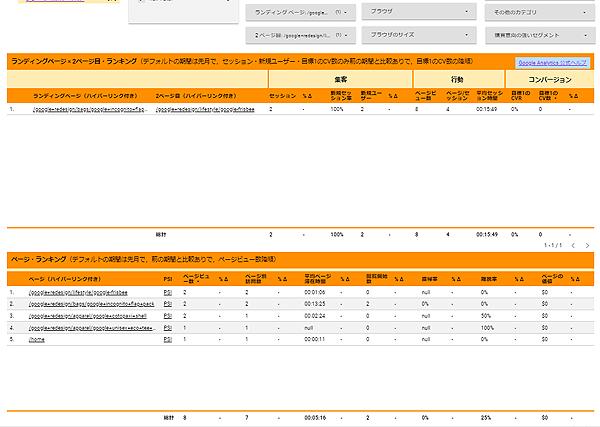Open the /home page link
This screenshot has height=427, width=600.
pyautogui.click(x=37, y=340)
